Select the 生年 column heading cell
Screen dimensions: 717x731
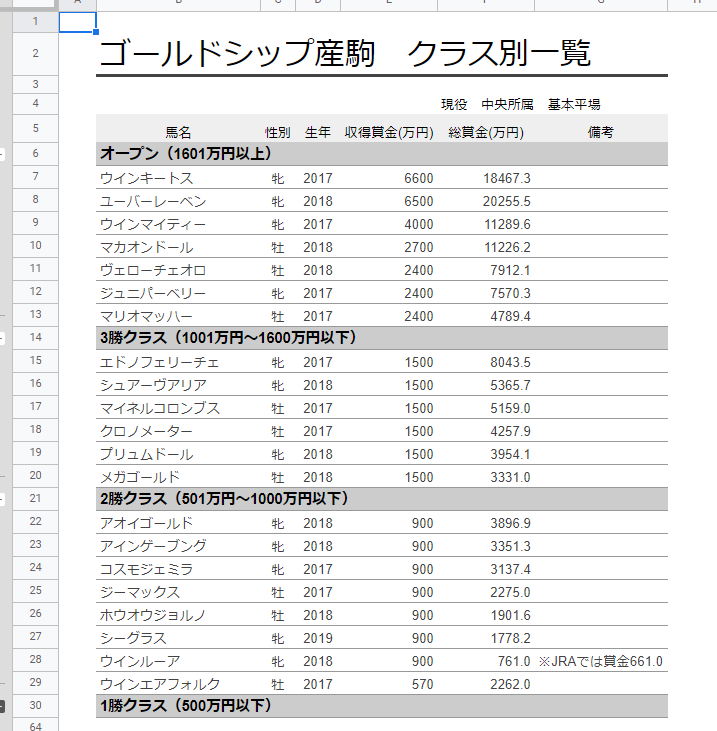318,132
